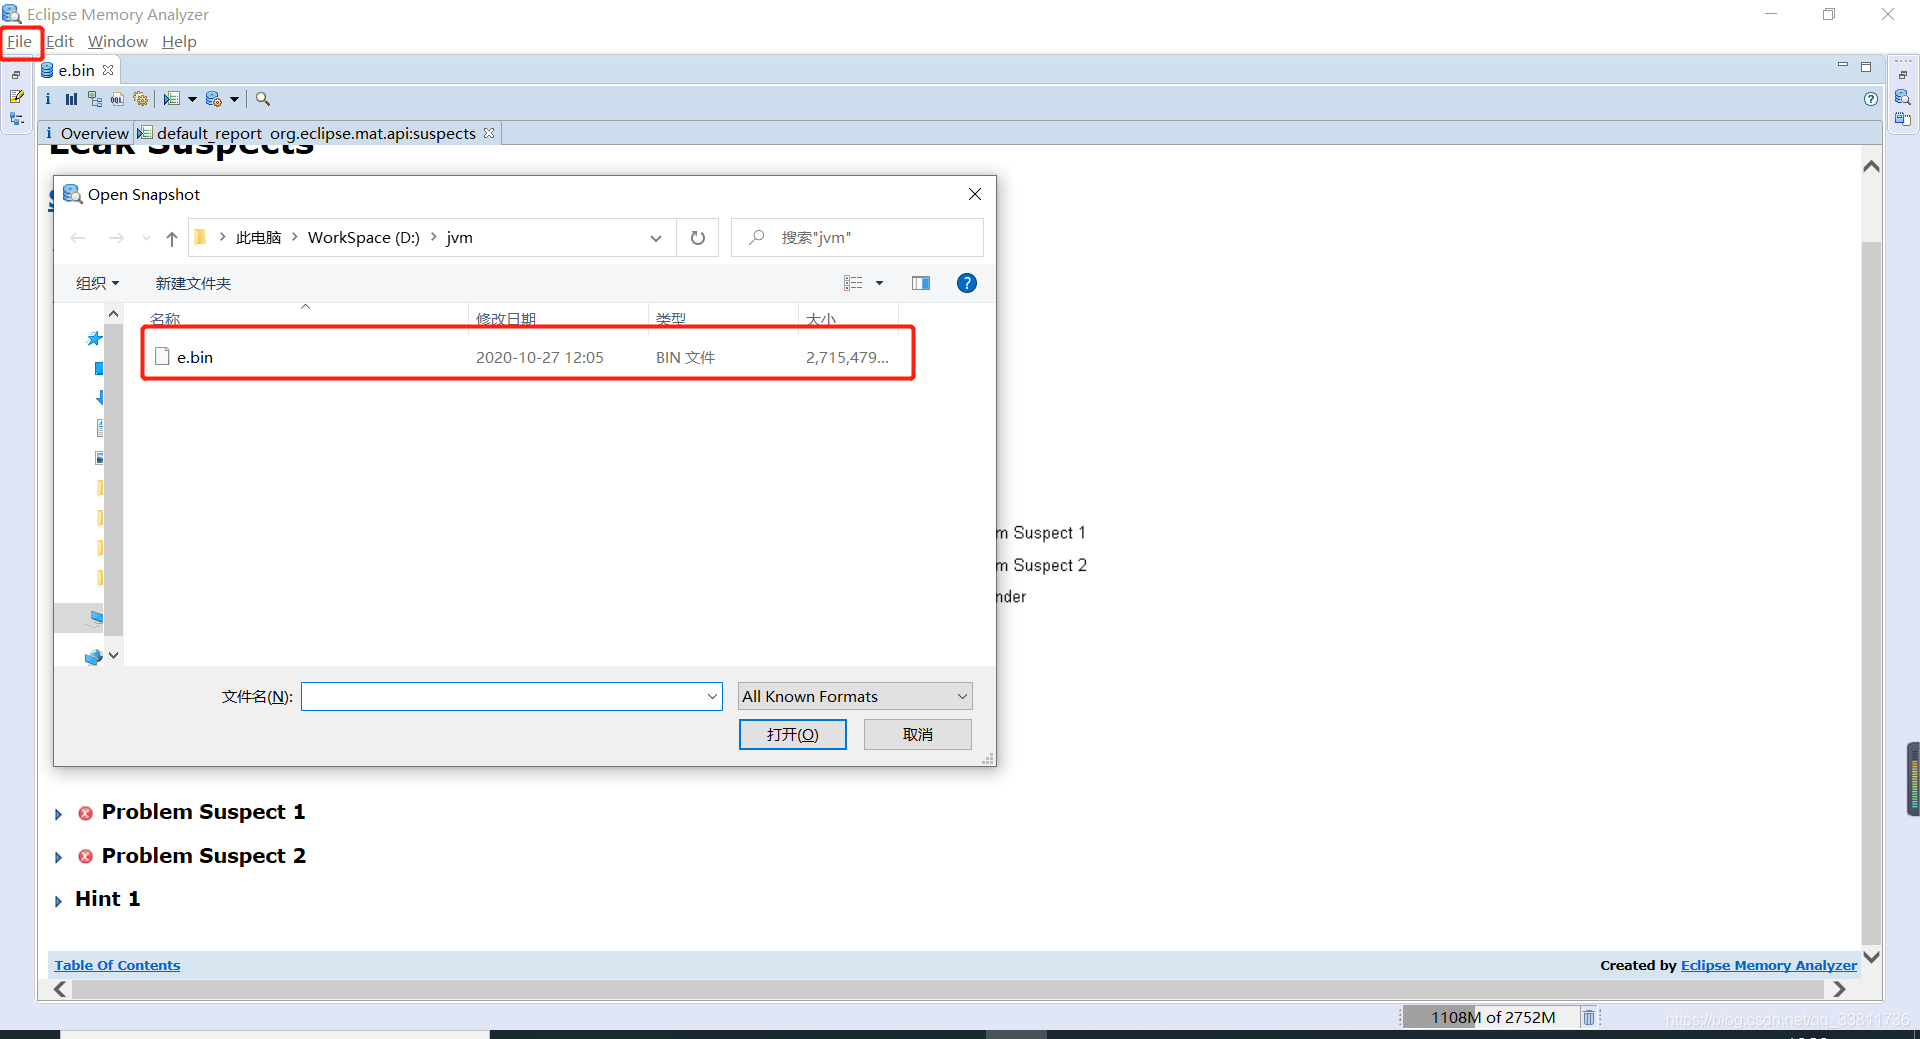Open the Navigation History icon in left sidebar
The width and height of the screenshot is (1920, 1039).
[17, 119]
